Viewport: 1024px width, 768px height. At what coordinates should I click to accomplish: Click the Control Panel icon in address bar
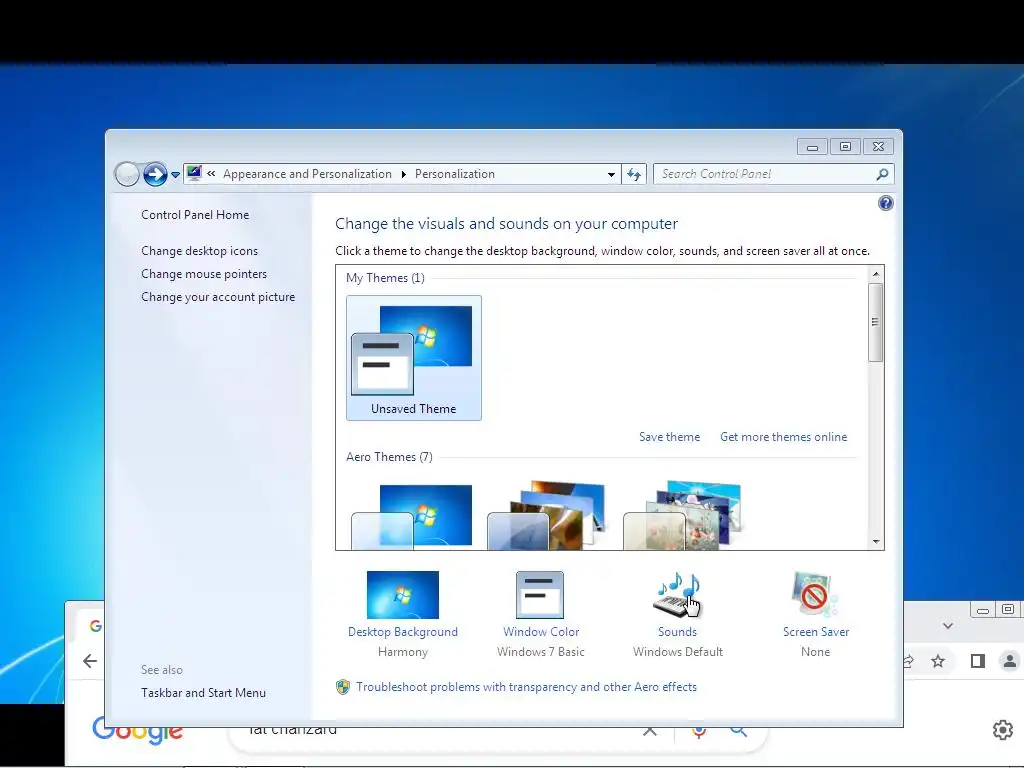(194, 174)
